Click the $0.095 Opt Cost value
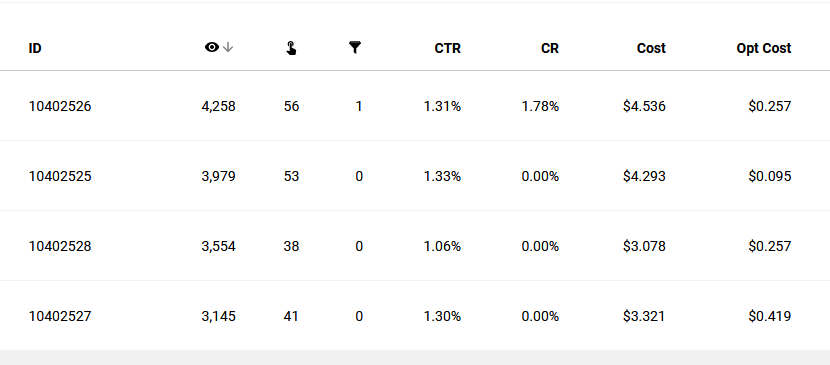Screen dimensions: 830x365 [x=770, y=176]
